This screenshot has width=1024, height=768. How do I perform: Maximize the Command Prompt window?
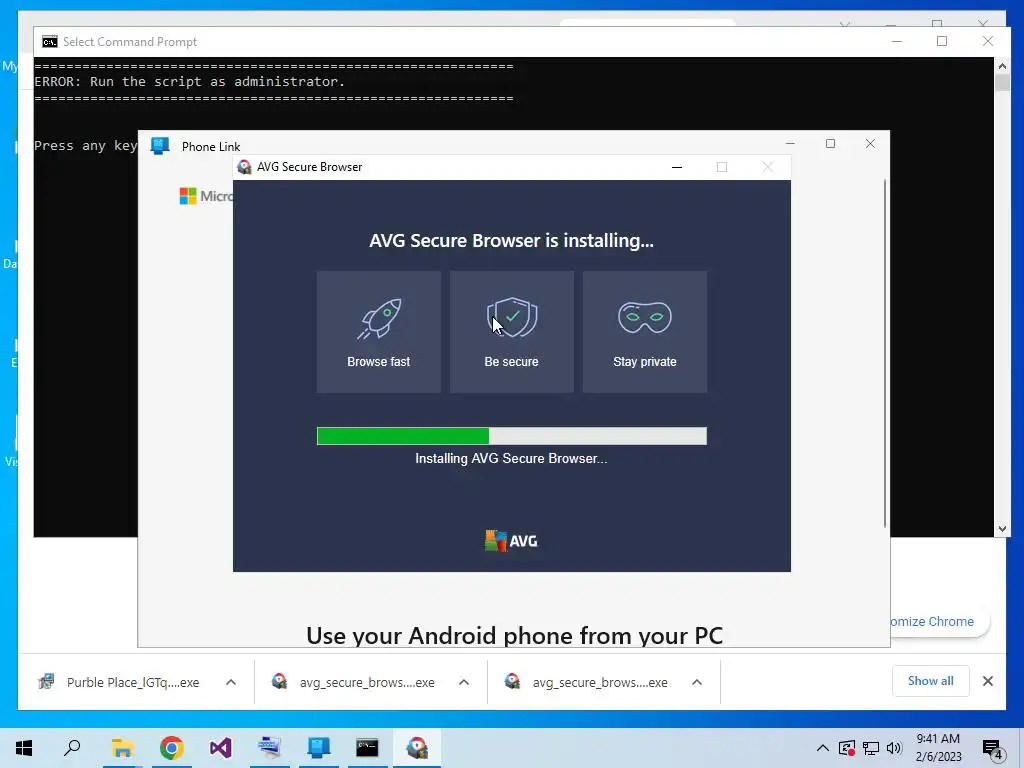[x=942, y=41]
